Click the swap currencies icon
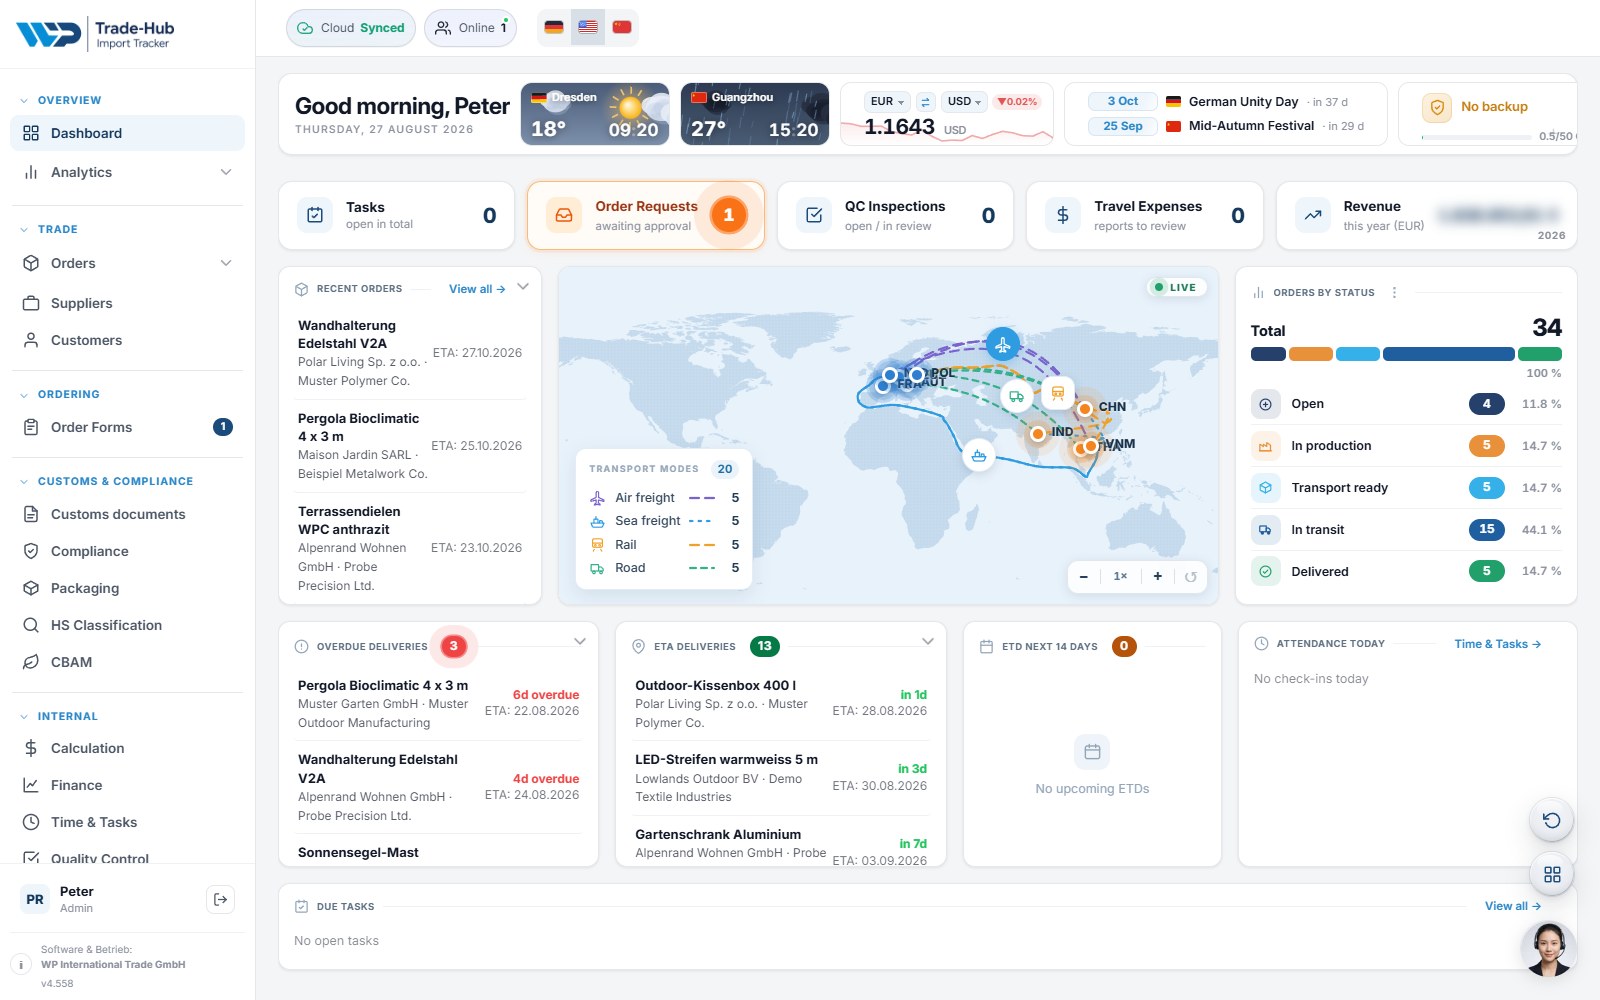 point(926,101)
